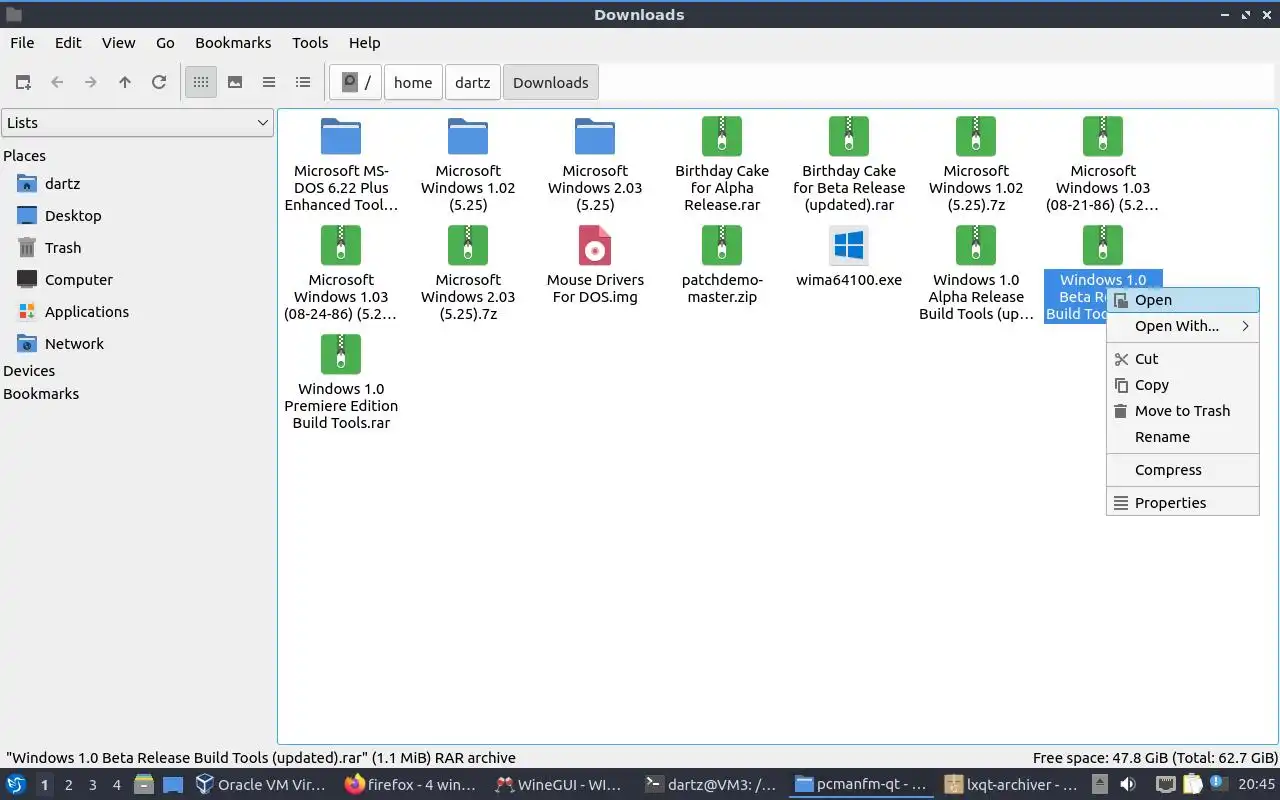Switch to virtual desktop 2
1280x800 pixels.
pyautogui.click(x=68, y=785)
